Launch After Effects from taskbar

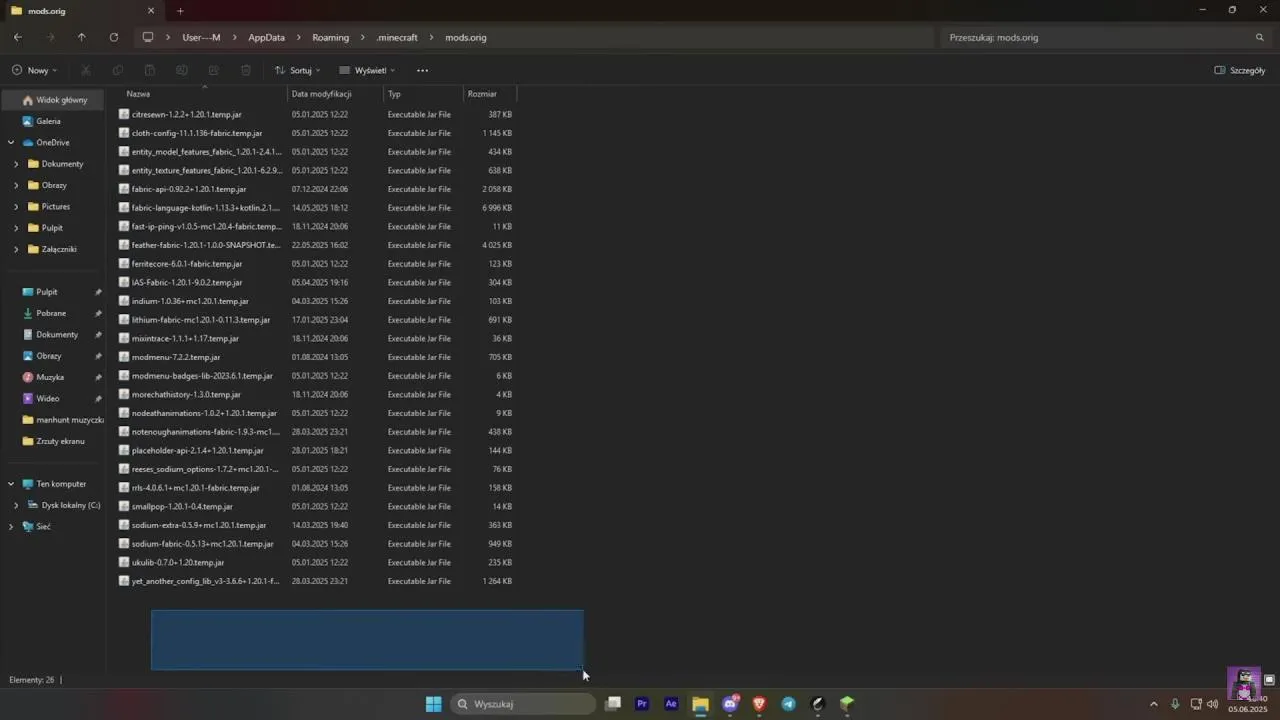tap(671, 704)
